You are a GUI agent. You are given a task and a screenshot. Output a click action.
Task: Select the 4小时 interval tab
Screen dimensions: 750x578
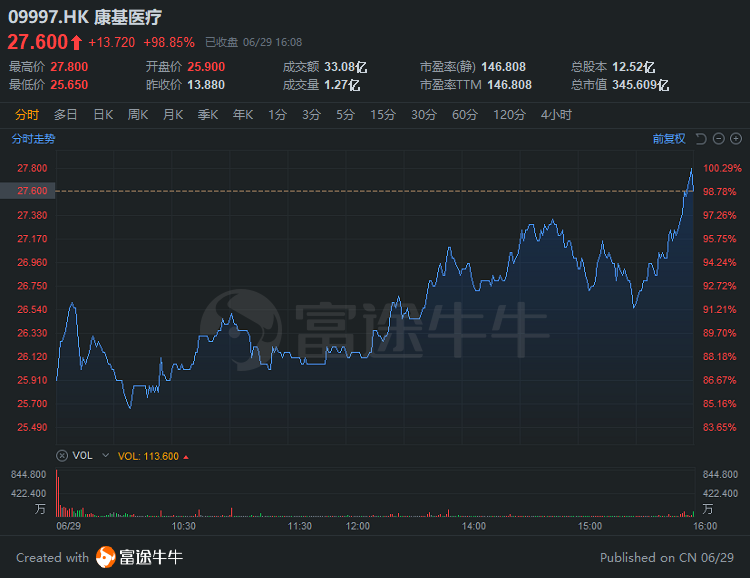pos(555,115)
